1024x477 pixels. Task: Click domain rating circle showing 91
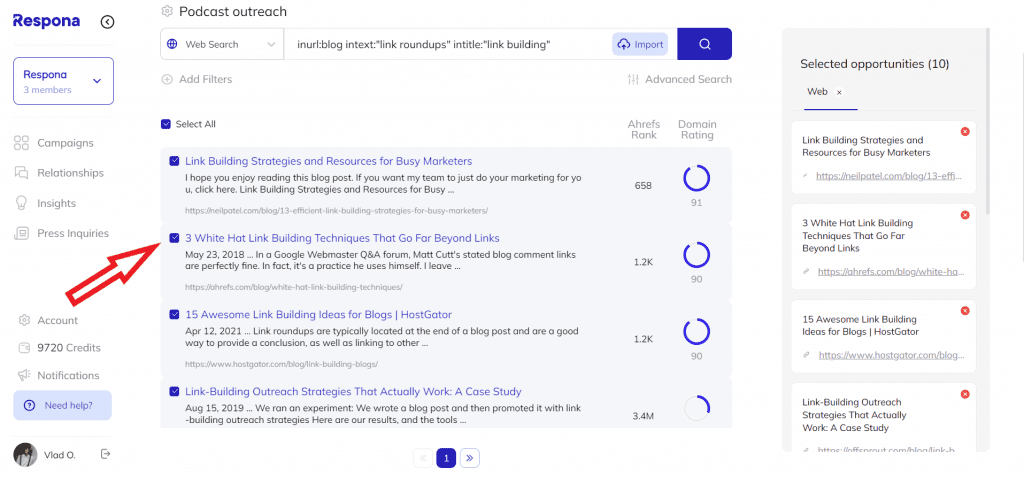click(696, 178)
